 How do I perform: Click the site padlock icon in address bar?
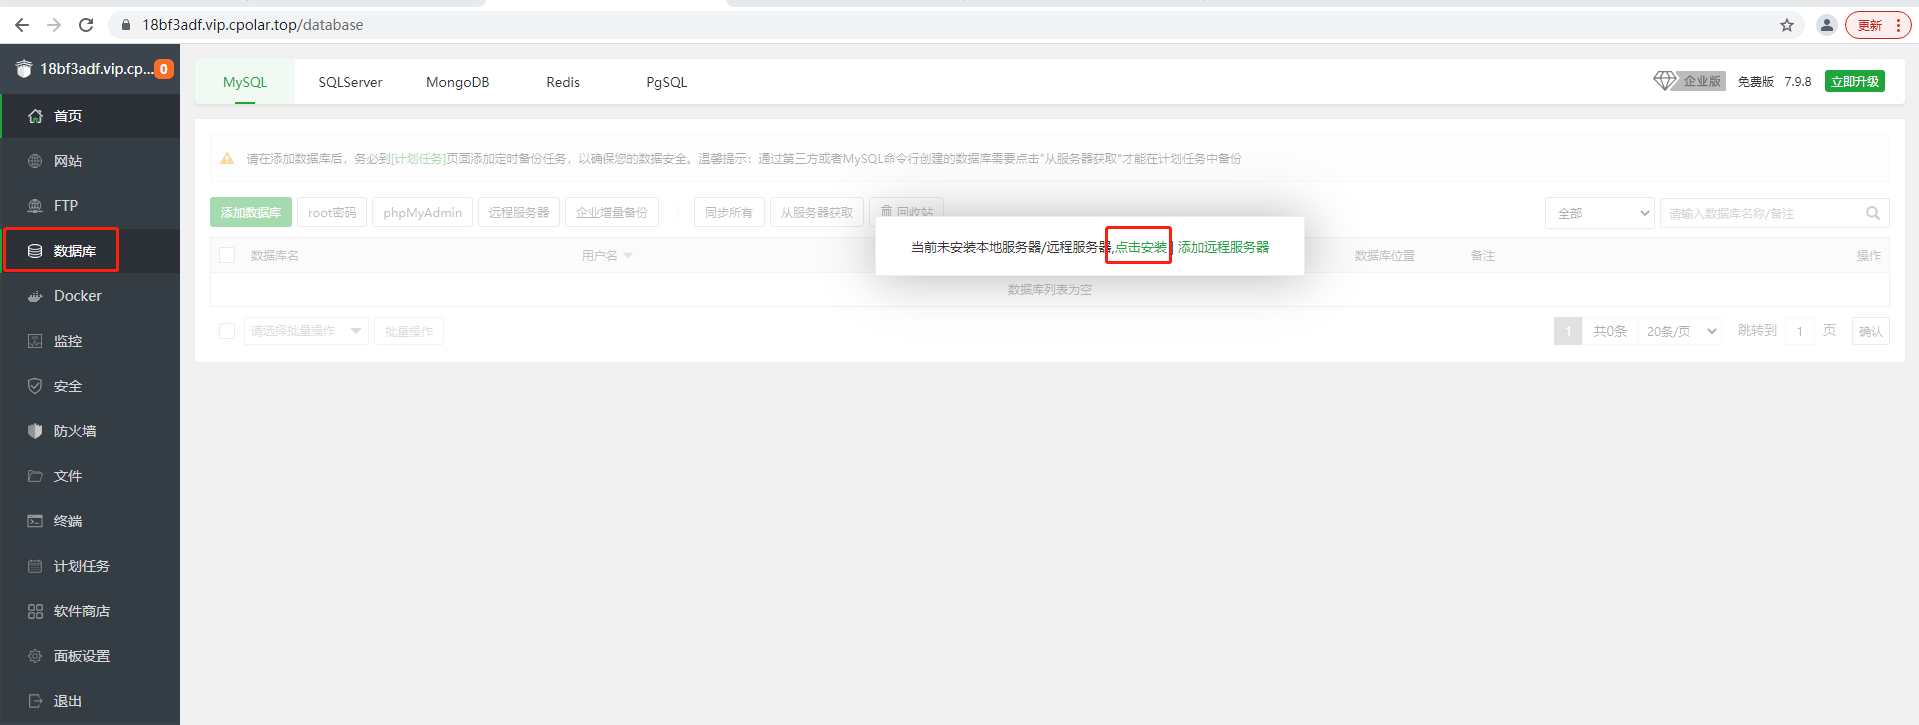[126, 25]
